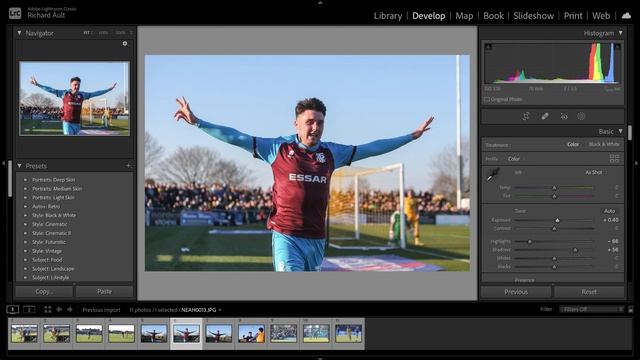Expand the Style: Cinematic II preset group
This screenshot has width=640, height=360.
tap(25, 233)
